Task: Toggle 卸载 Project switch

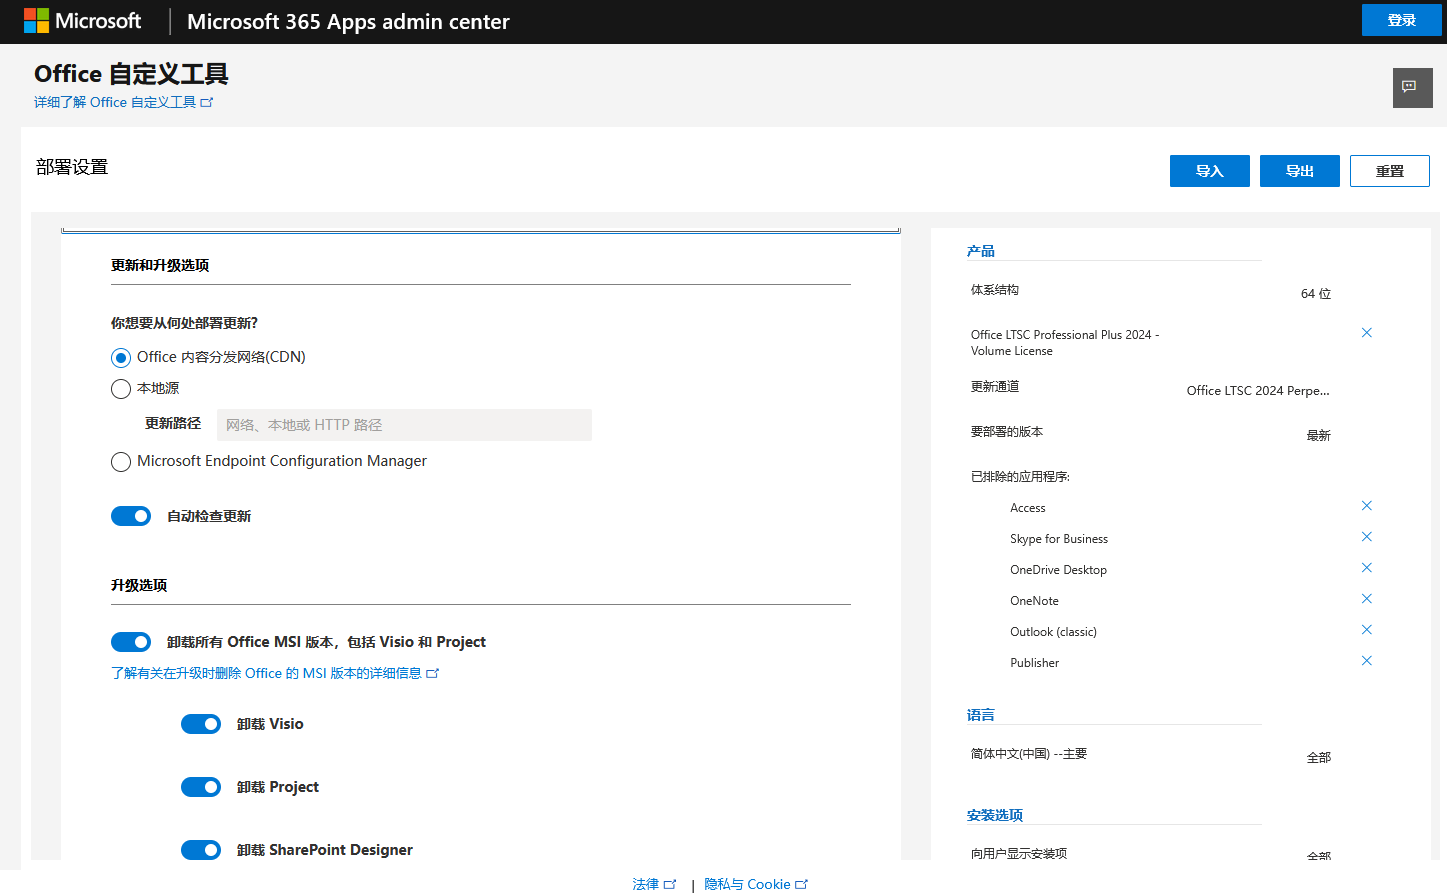Action: point(201,787)
